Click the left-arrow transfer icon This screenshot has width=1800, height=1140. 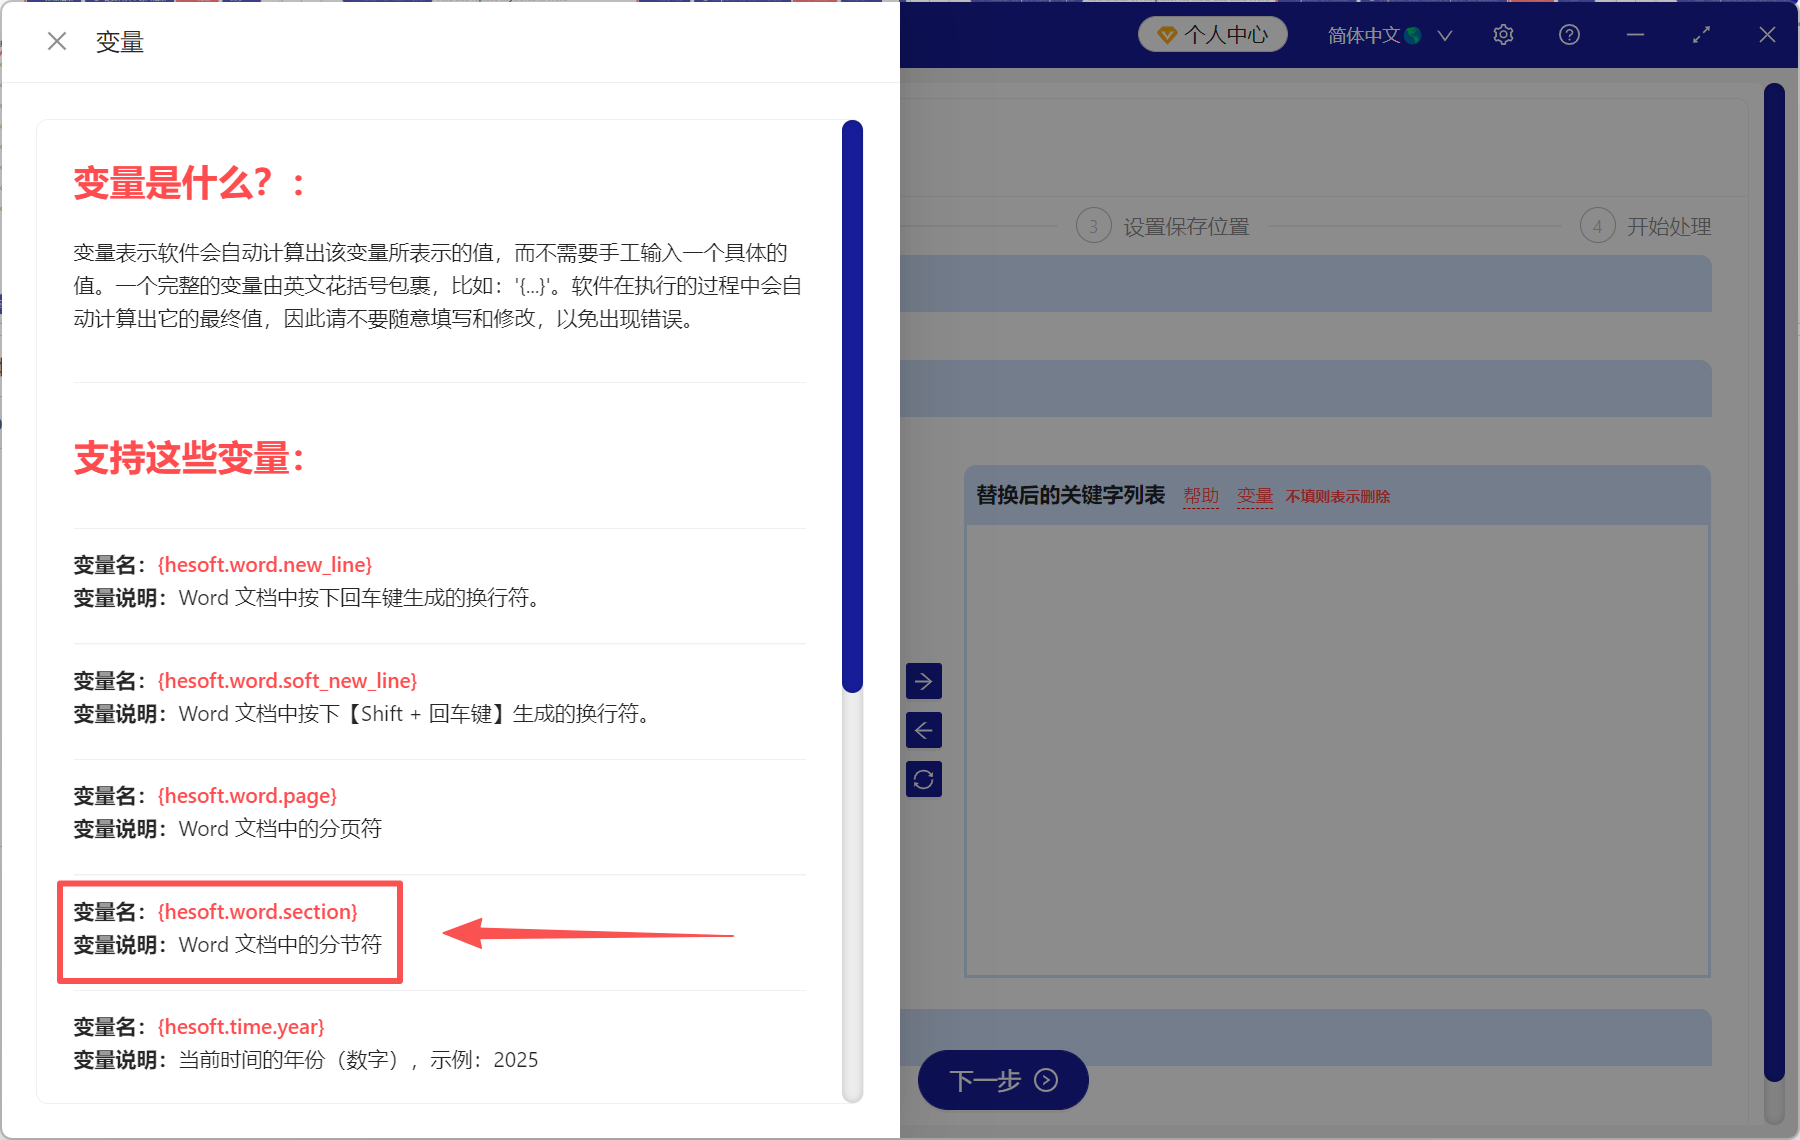click(x=924, y=730)
